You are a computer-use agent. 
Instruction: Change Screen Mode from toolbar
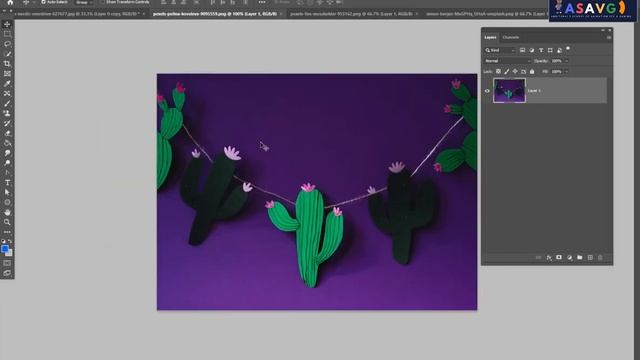[x=7, y=273]
